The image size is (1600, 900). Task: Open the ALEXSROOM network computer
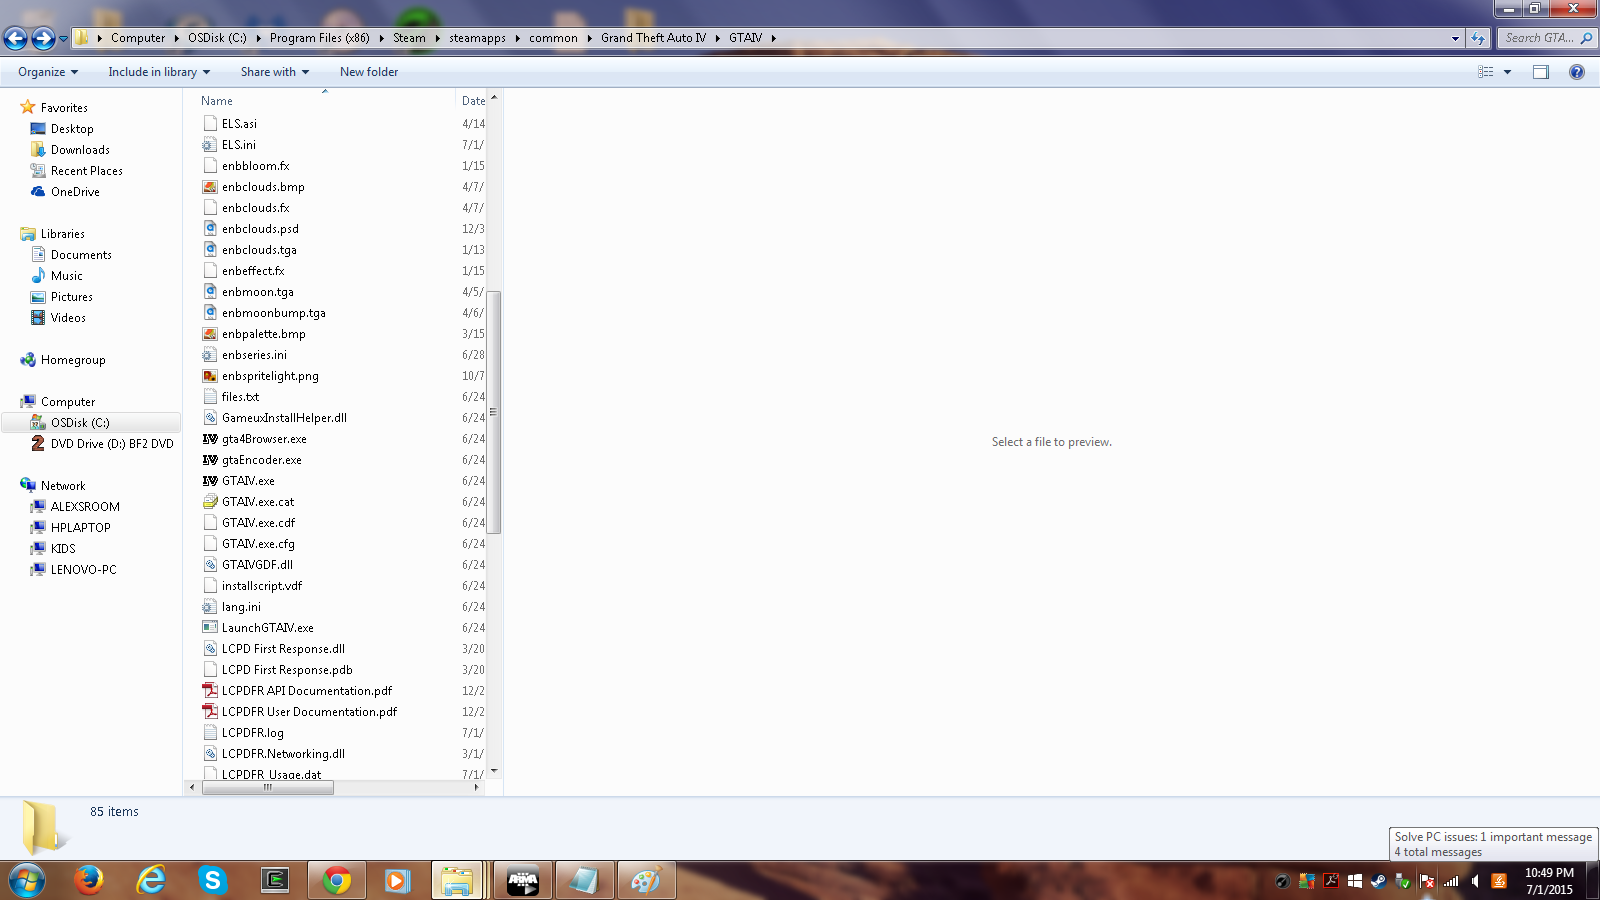coord(85,507)
